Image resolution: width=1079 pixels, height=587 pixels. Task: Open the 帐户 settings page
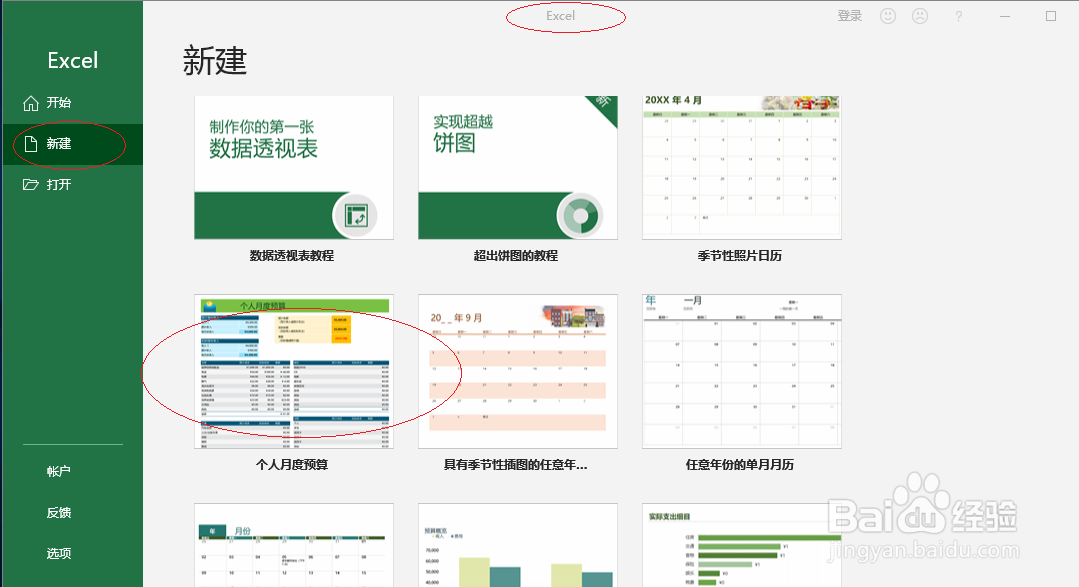(59, 471)
